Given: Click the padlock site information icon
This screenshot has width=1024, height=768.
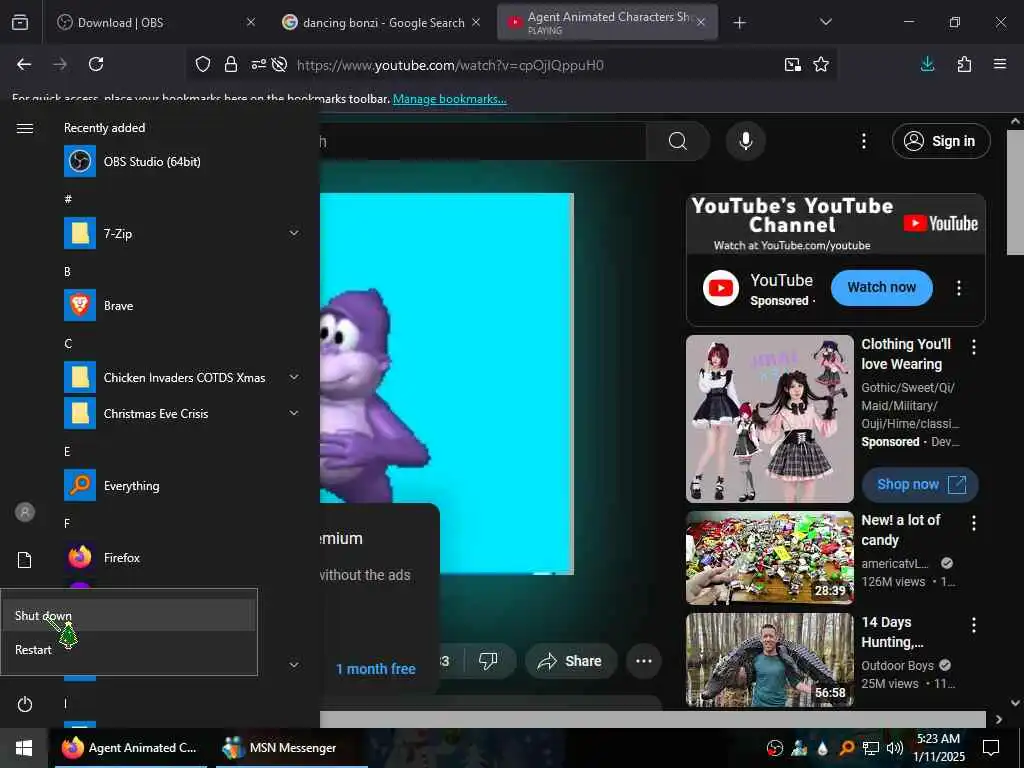Looking at the screenshot, I should pyautogui.click(x=231, y=64).
